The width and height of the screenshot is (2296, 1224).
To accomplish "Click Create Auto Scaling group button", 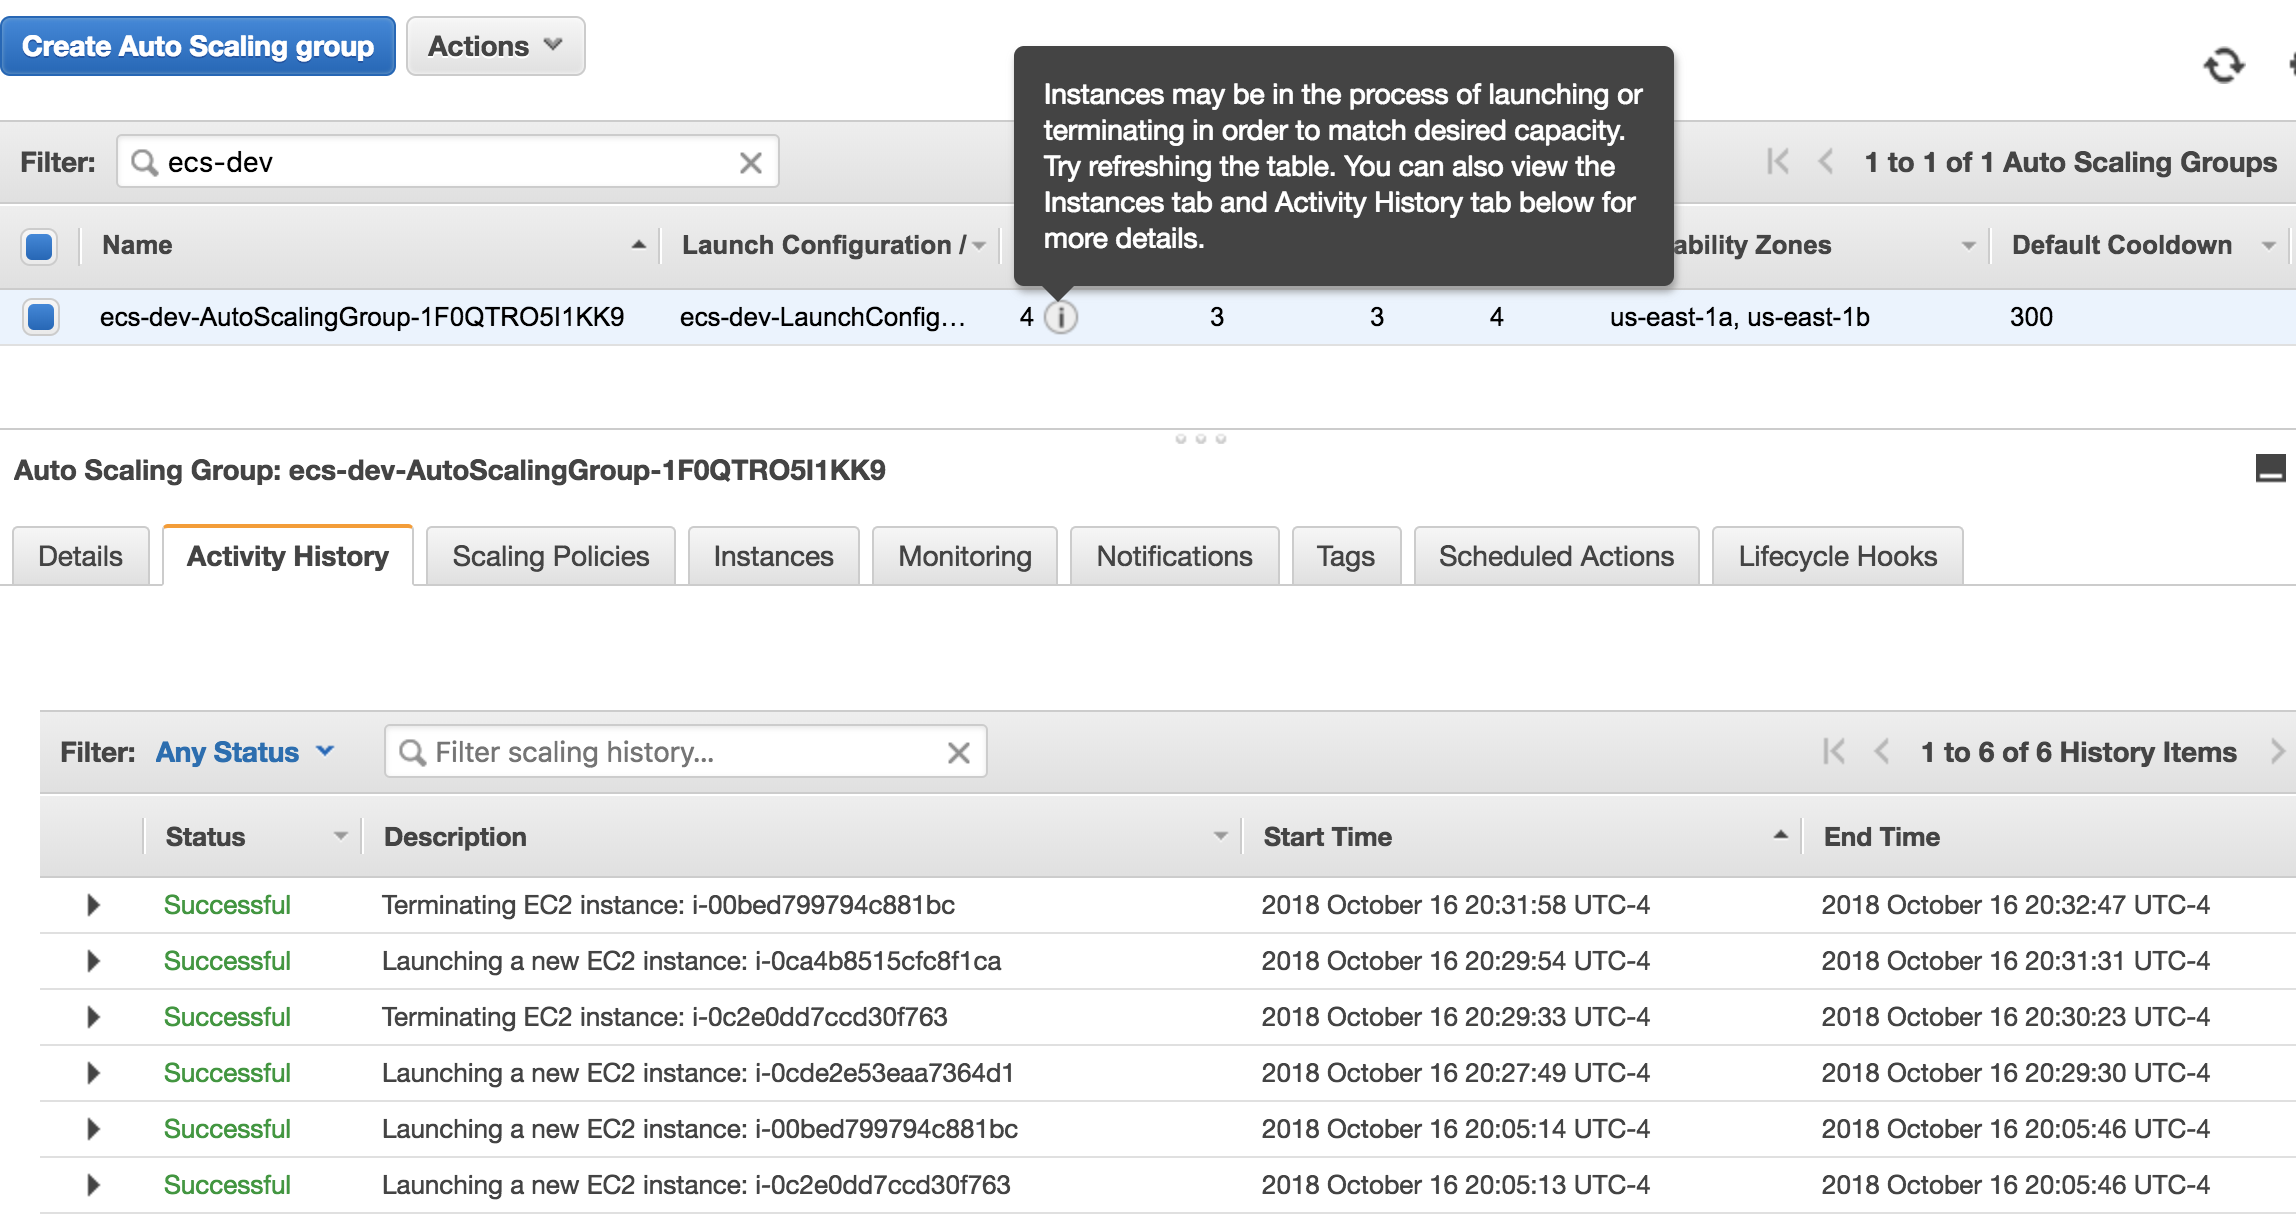I will pyautogui.click(x=197, y=43).
